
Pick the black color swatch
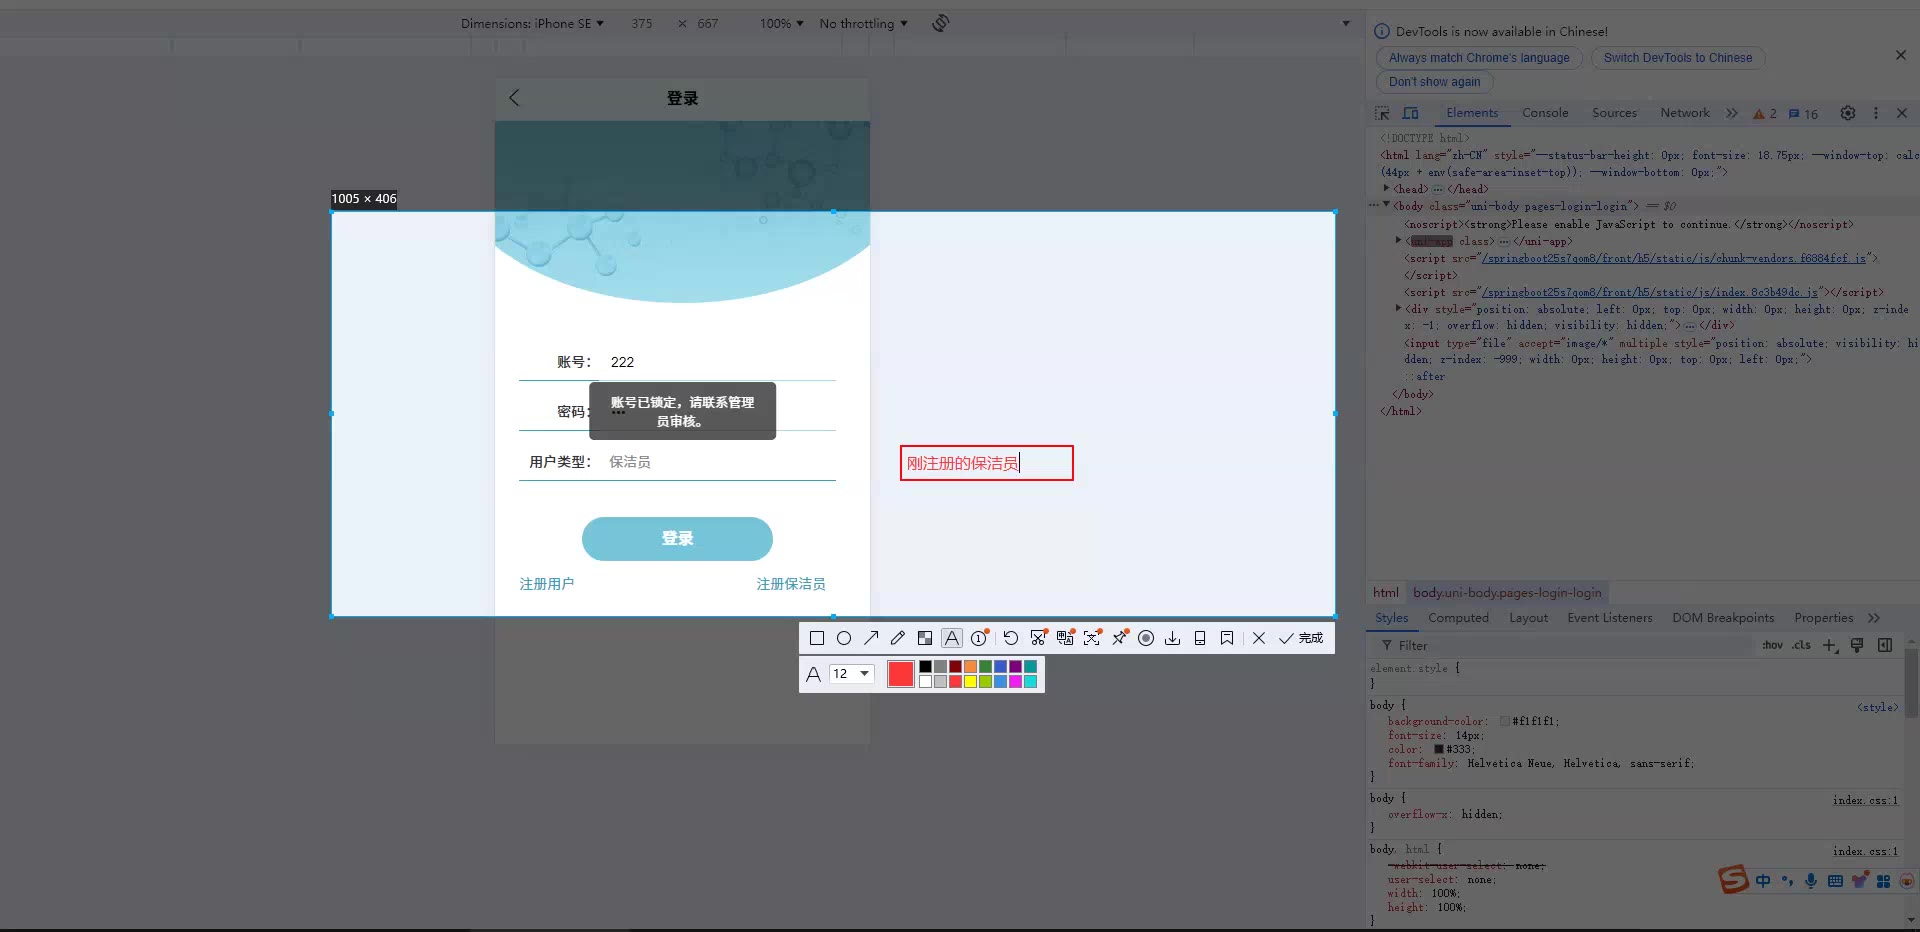[926, 667]
